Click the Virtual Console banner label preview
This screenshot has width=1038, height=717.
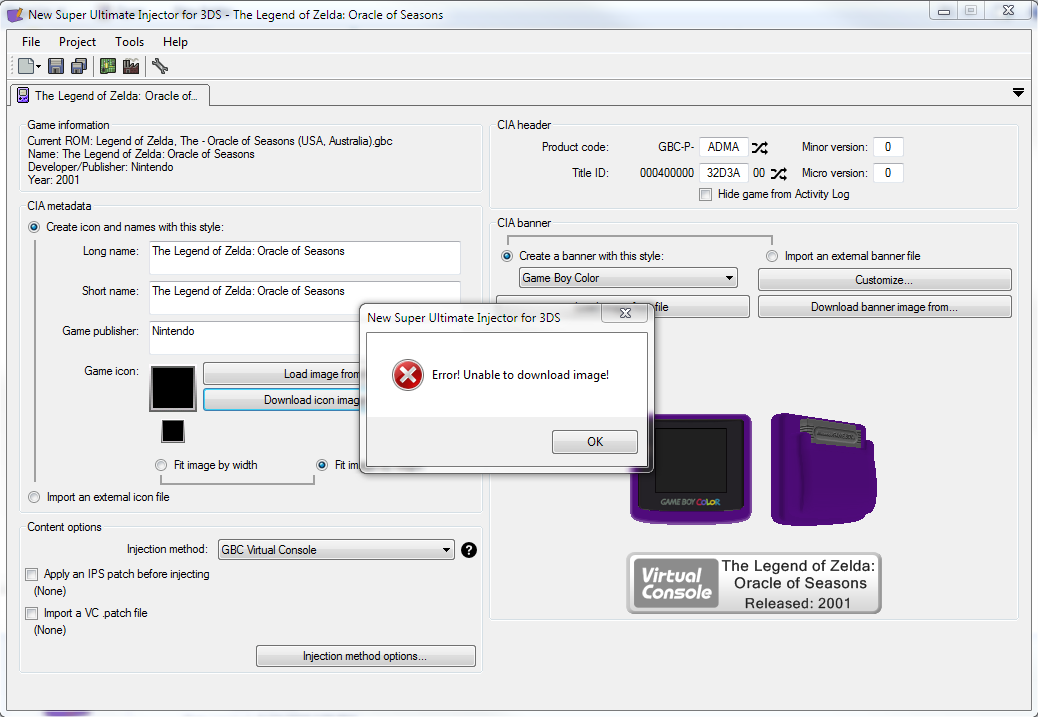point(754,583)
